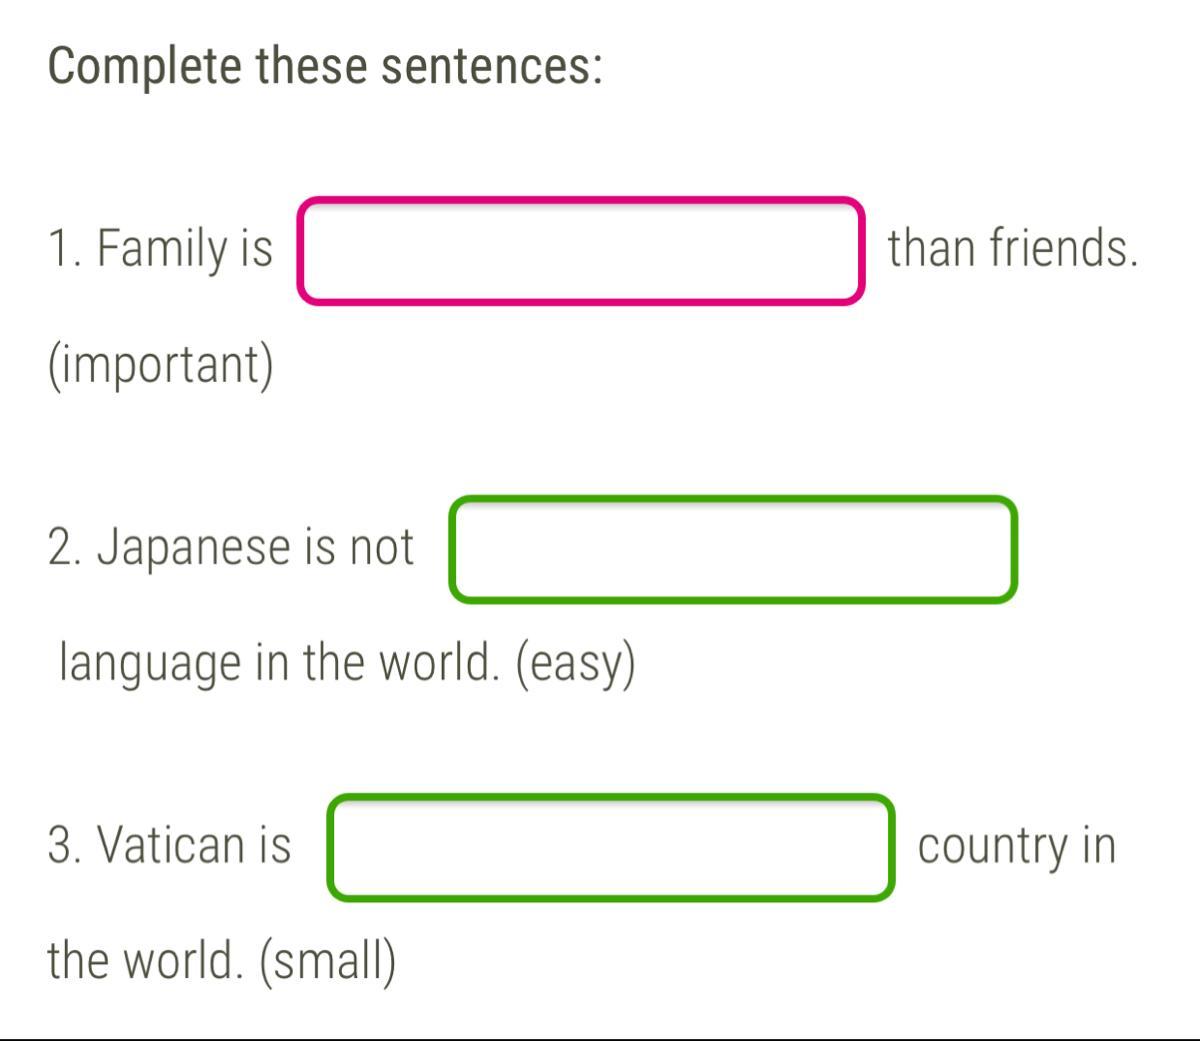This screenshot has width=1200, height=1041.
Task: Click the "than friends." text
Action: pos(1012,248)
